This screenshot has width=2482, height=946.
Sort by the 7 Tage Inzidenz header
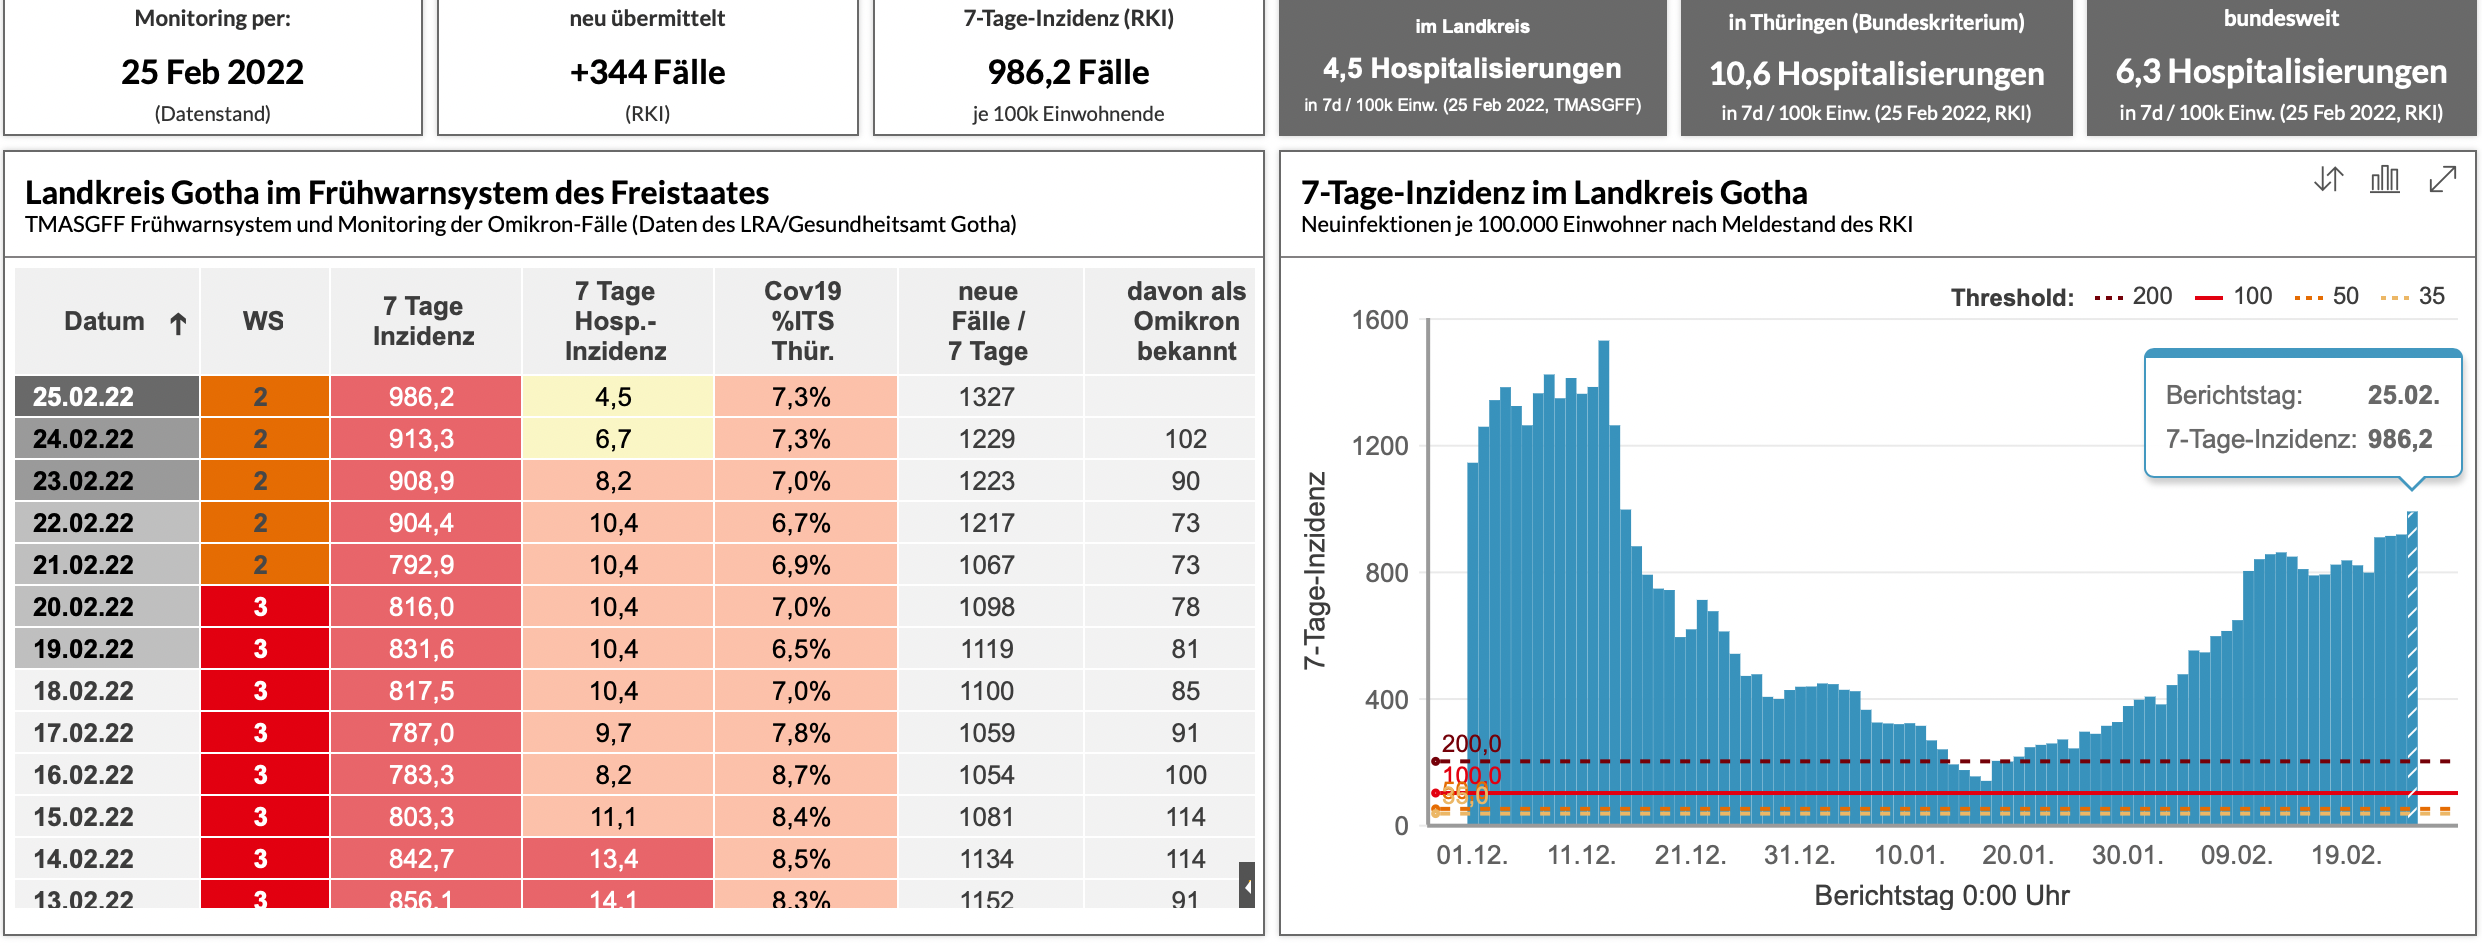coord(424,321)
